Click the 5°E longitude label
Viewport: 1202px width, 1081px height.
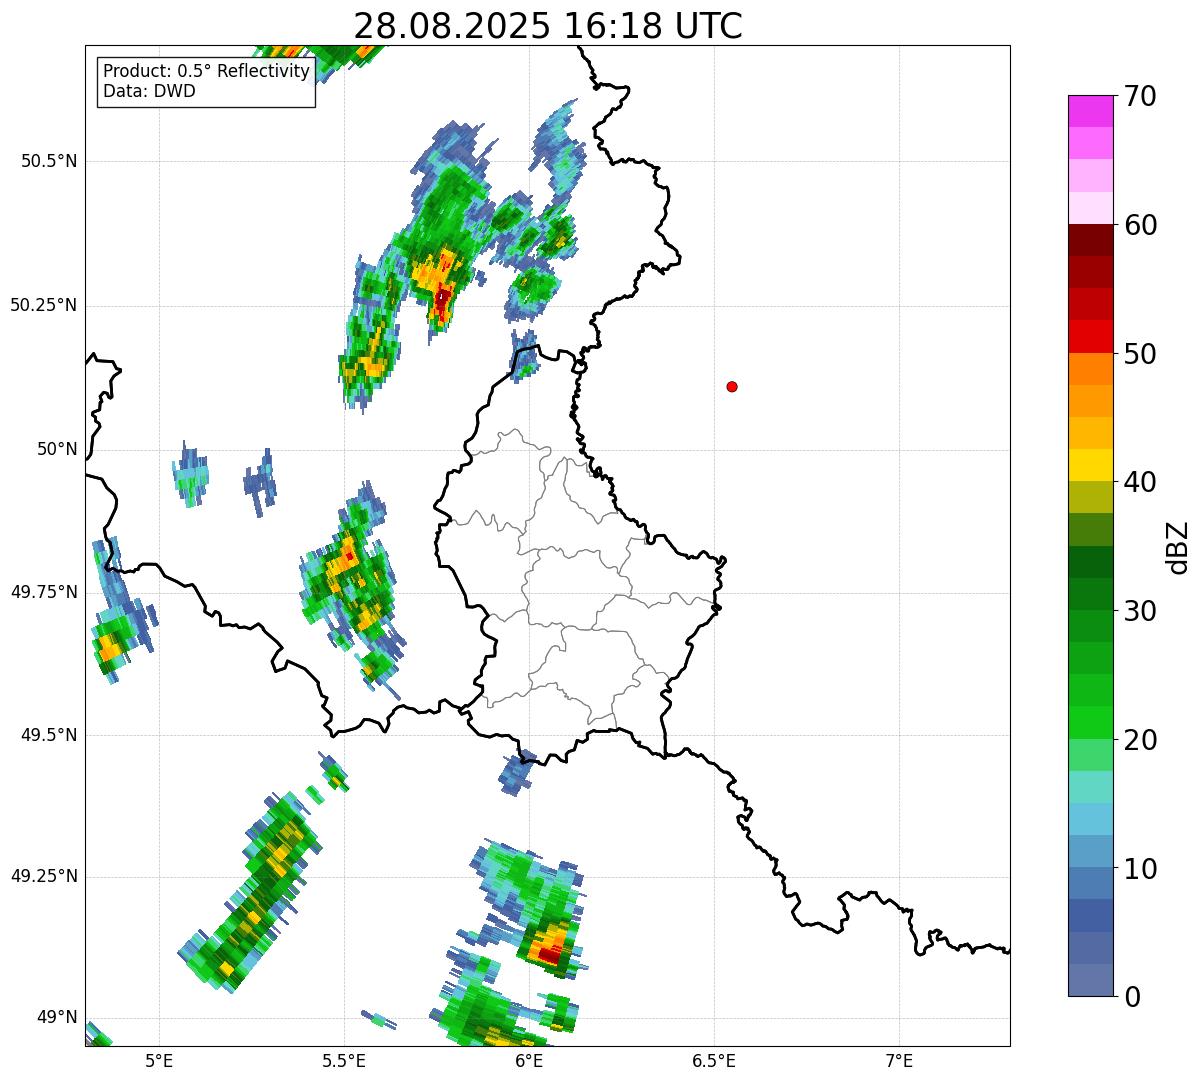tap(159, 1060)
